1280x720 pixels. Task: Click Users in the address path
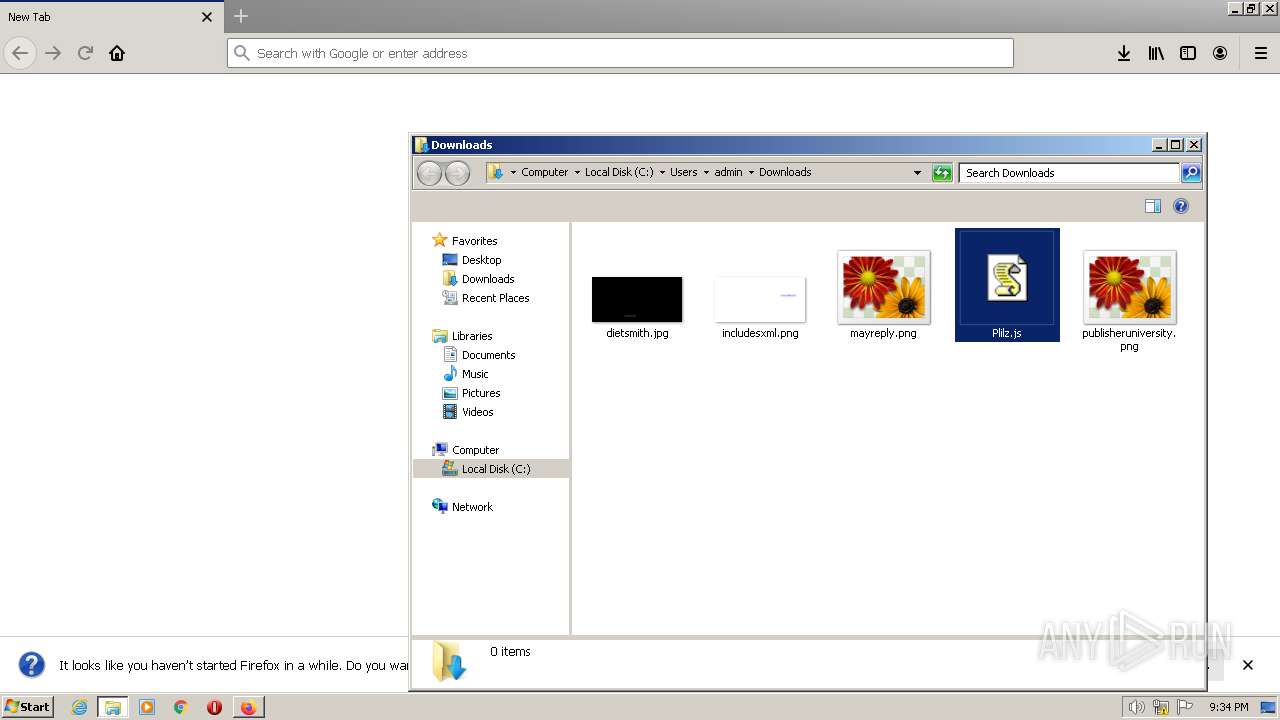684,172
